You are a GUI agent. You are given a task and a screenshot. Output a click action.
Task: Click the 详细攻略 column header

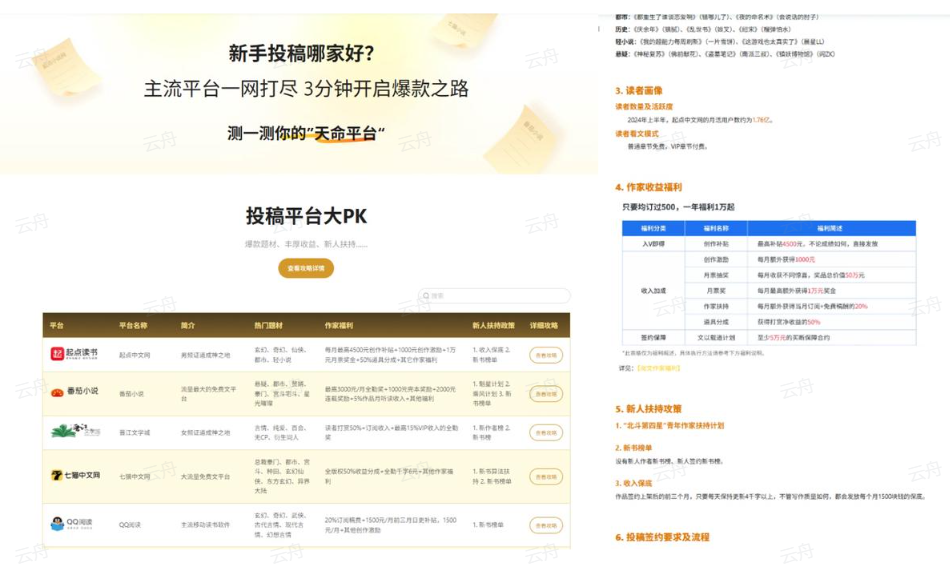544,325
